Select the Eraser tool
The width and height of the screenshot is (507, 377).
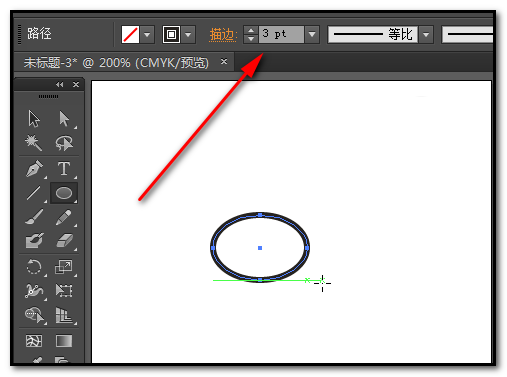click(64, 240)
